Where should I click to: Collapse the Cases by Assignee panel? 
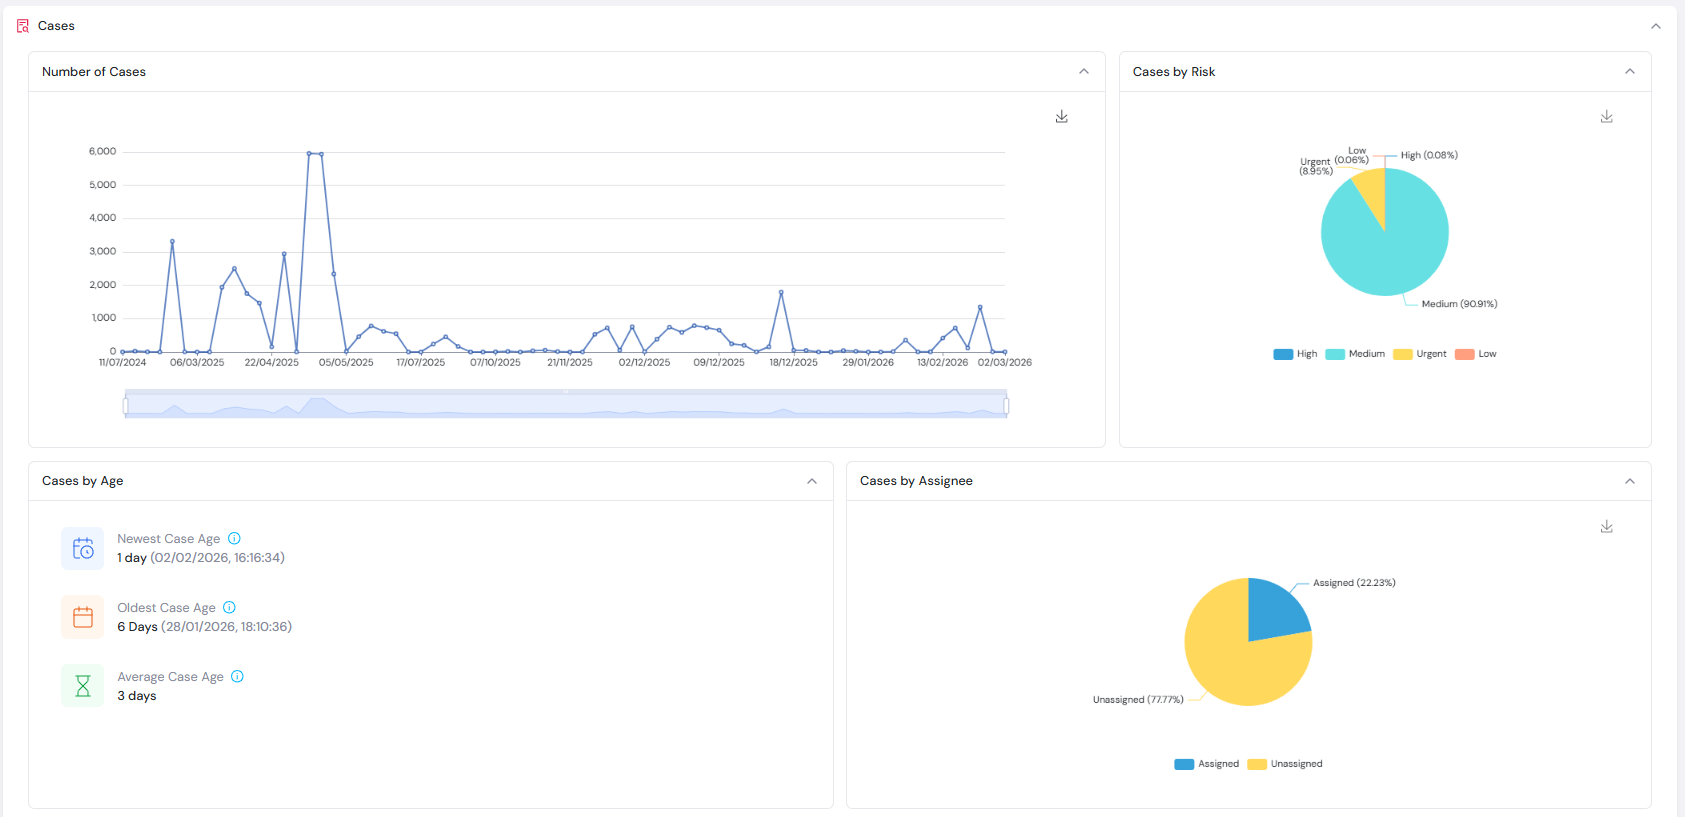tap(1630, 481)
